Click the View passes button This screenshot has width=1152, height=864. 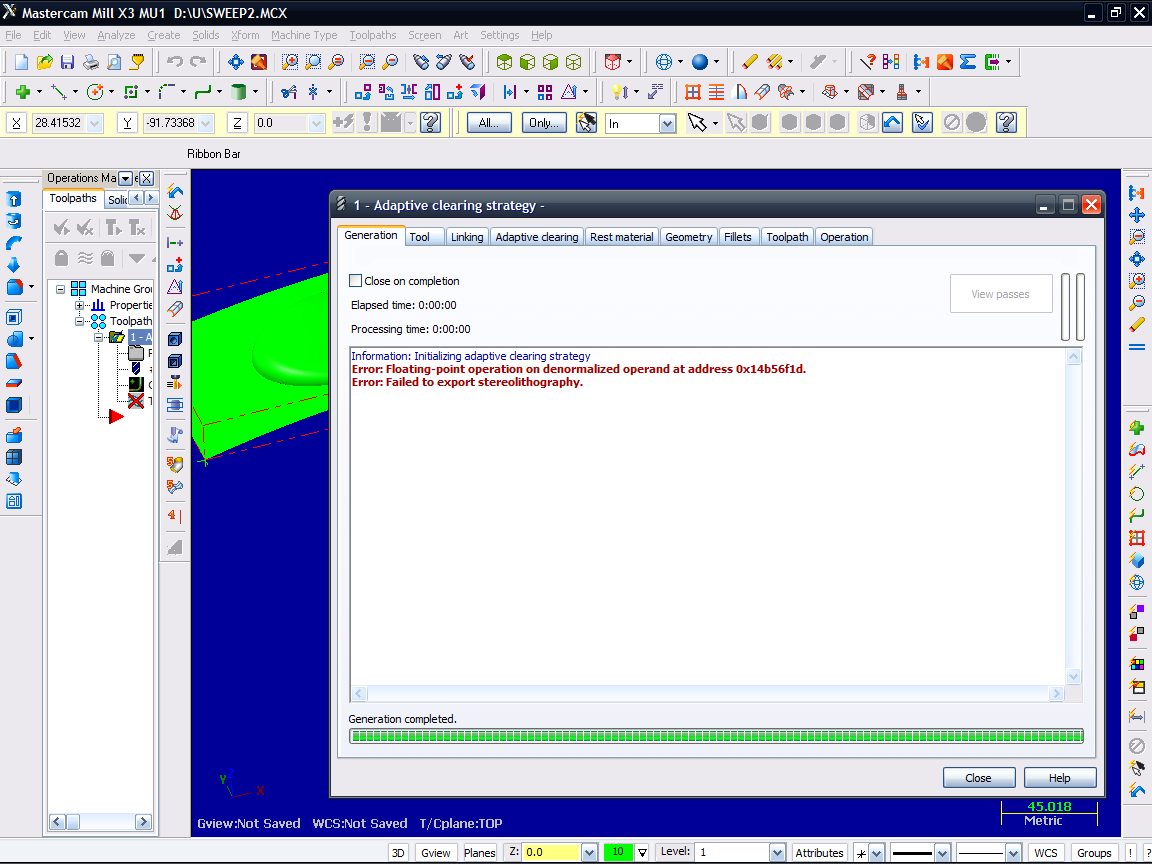coord(1001,294)
